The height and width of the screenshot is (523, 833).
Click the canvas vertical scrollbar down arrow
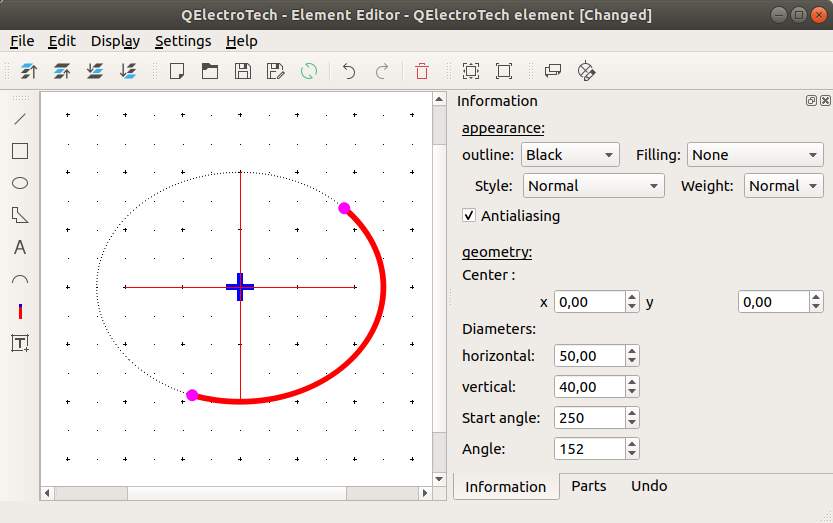pyautogui.click(x=439, y=479)
